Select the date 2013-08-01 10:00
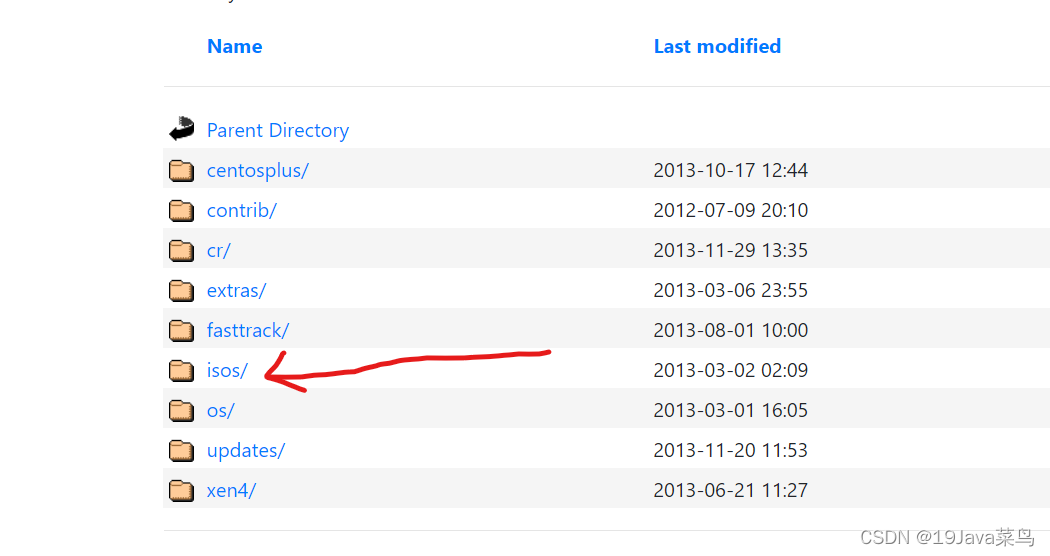The width and height of the screenshot is (1050, 556). coord(731,330)
